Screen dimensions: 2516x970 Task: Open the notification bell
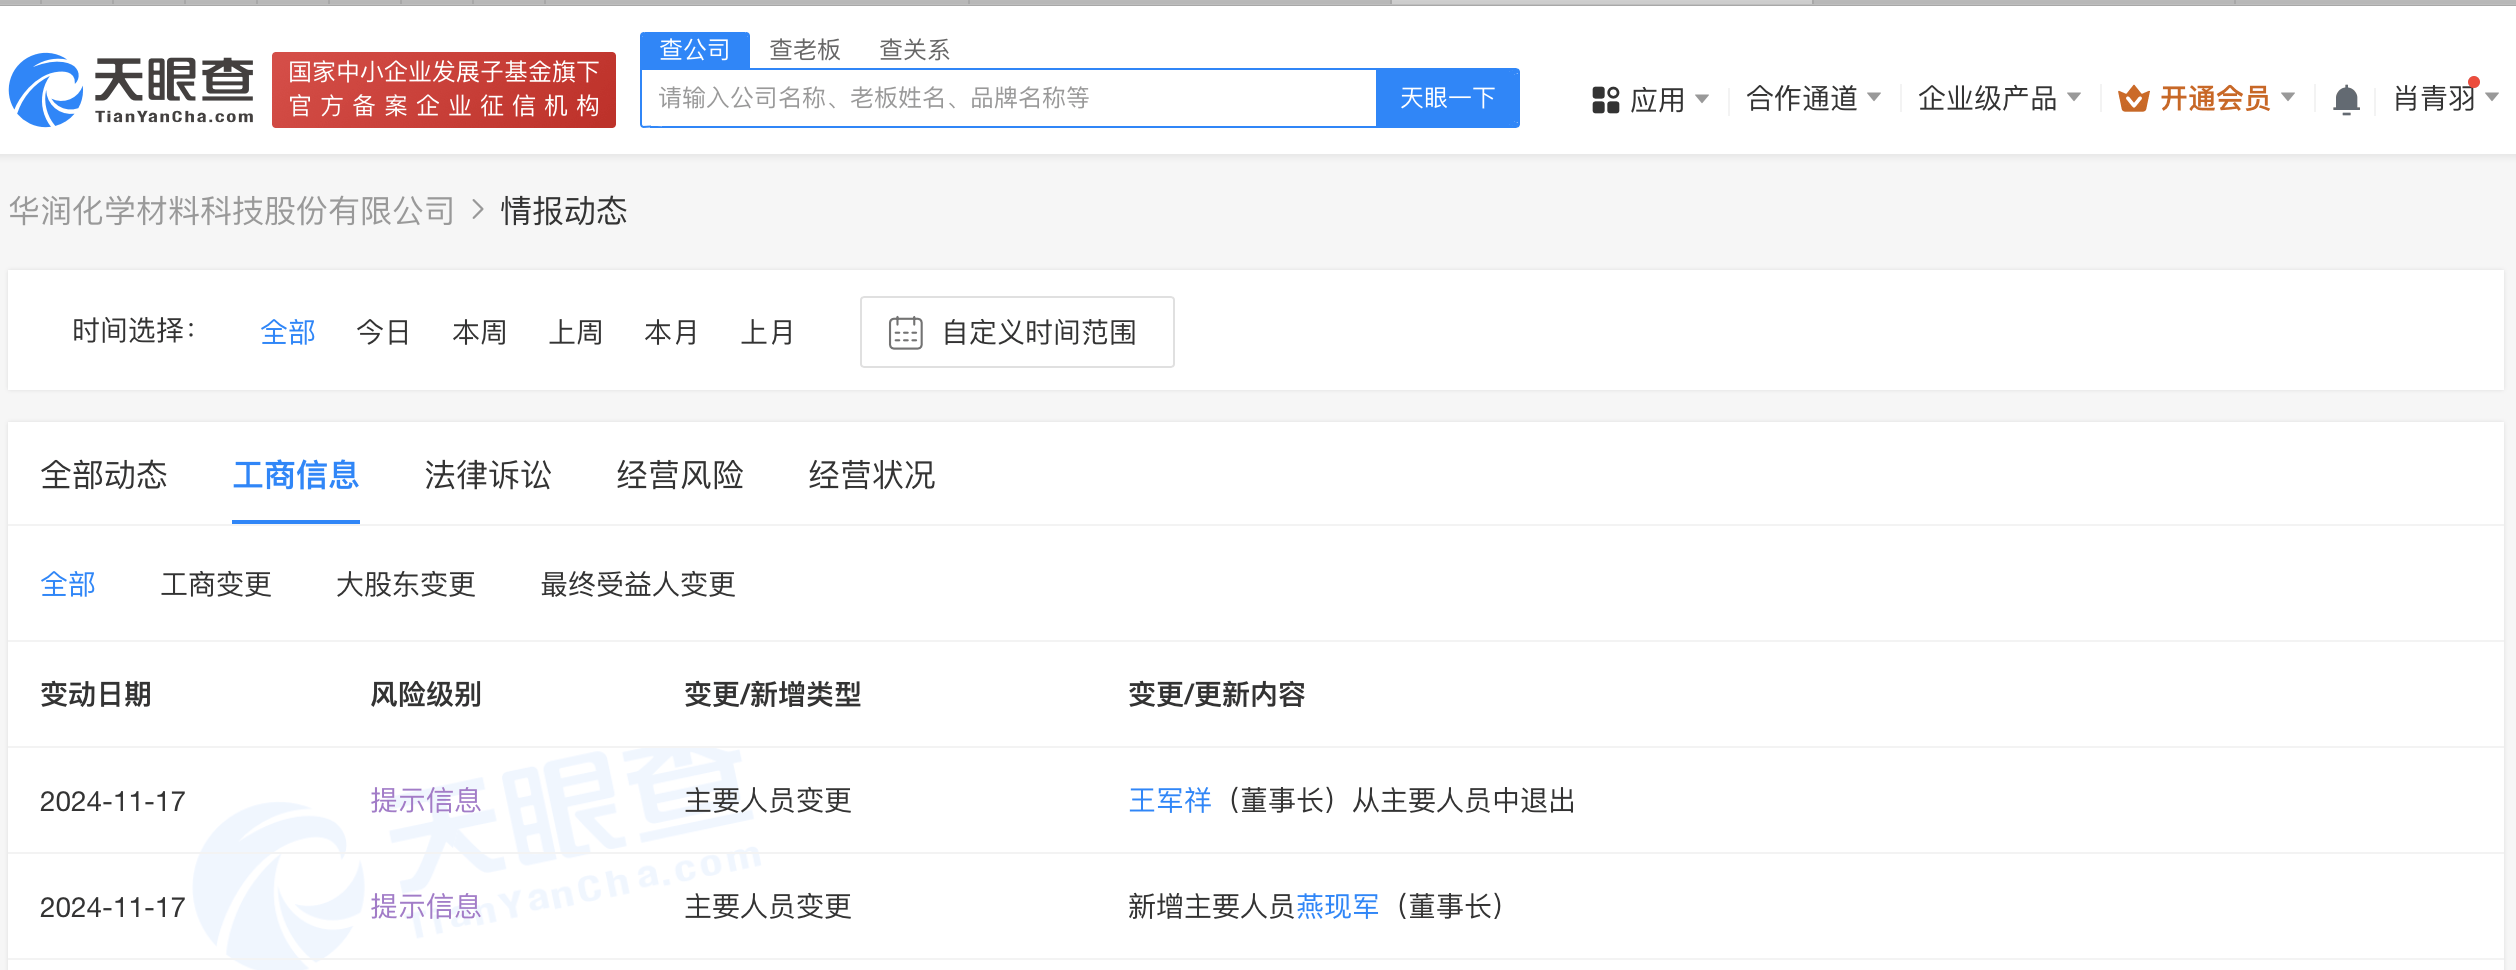pos(2346,99)
